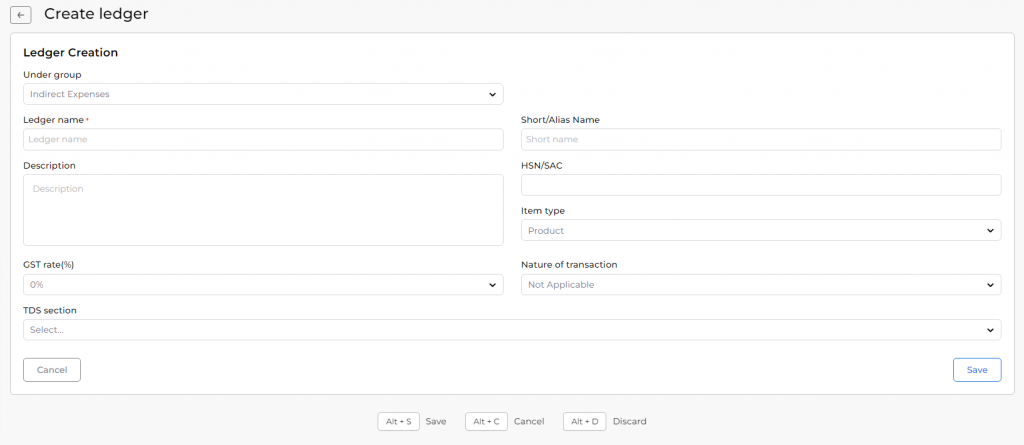The image size is (1024, 445).
Task: Focus the Ledger name field
Action: [263, 139]
